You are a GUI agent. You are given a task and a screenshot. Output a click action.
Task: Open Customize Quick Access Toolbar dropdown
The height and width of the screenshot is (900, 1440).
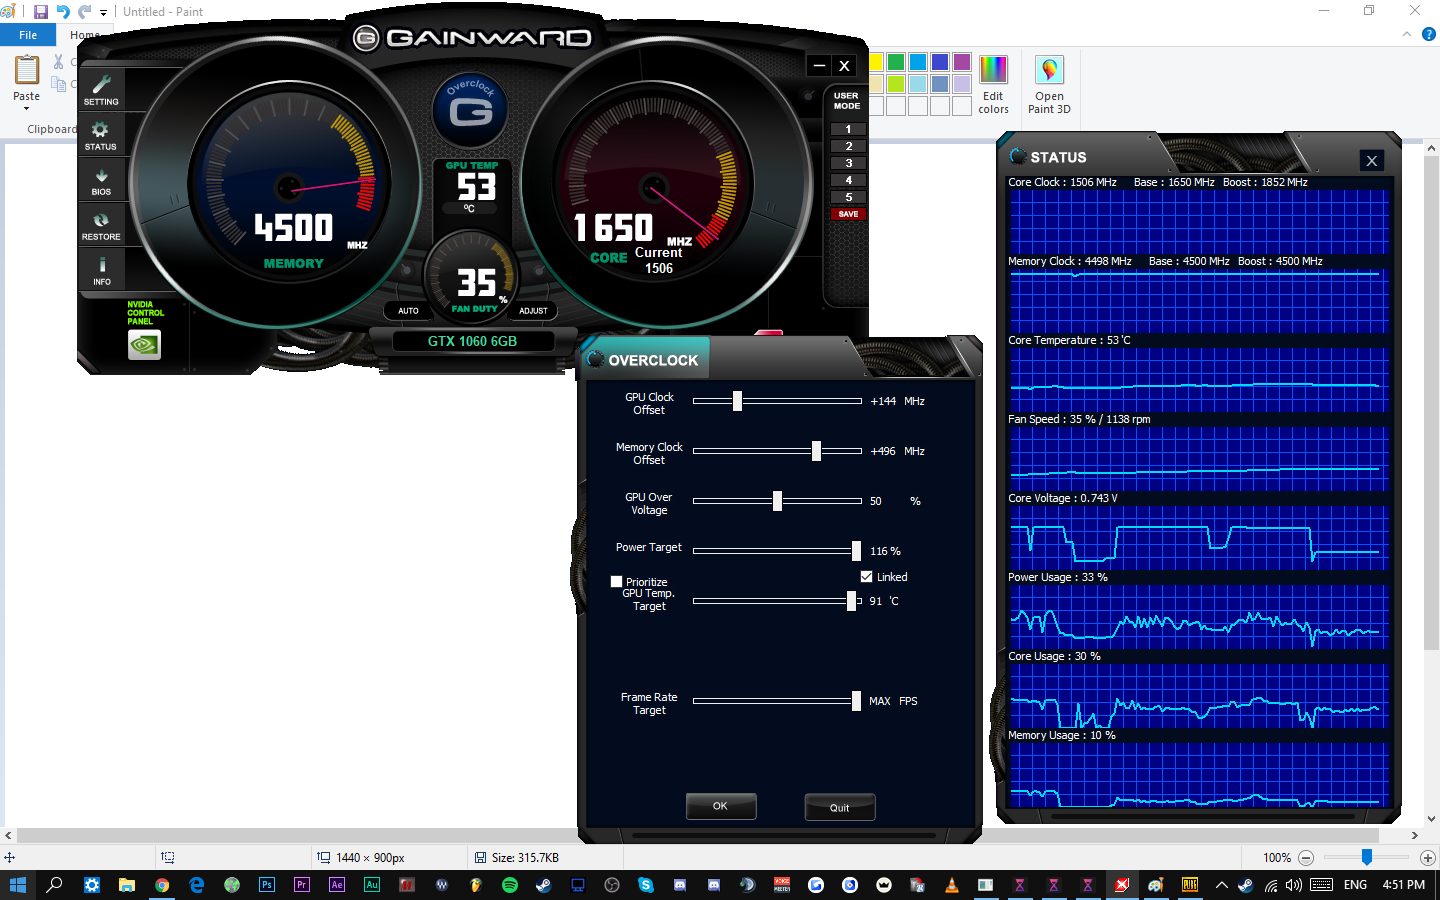(103, 13)
